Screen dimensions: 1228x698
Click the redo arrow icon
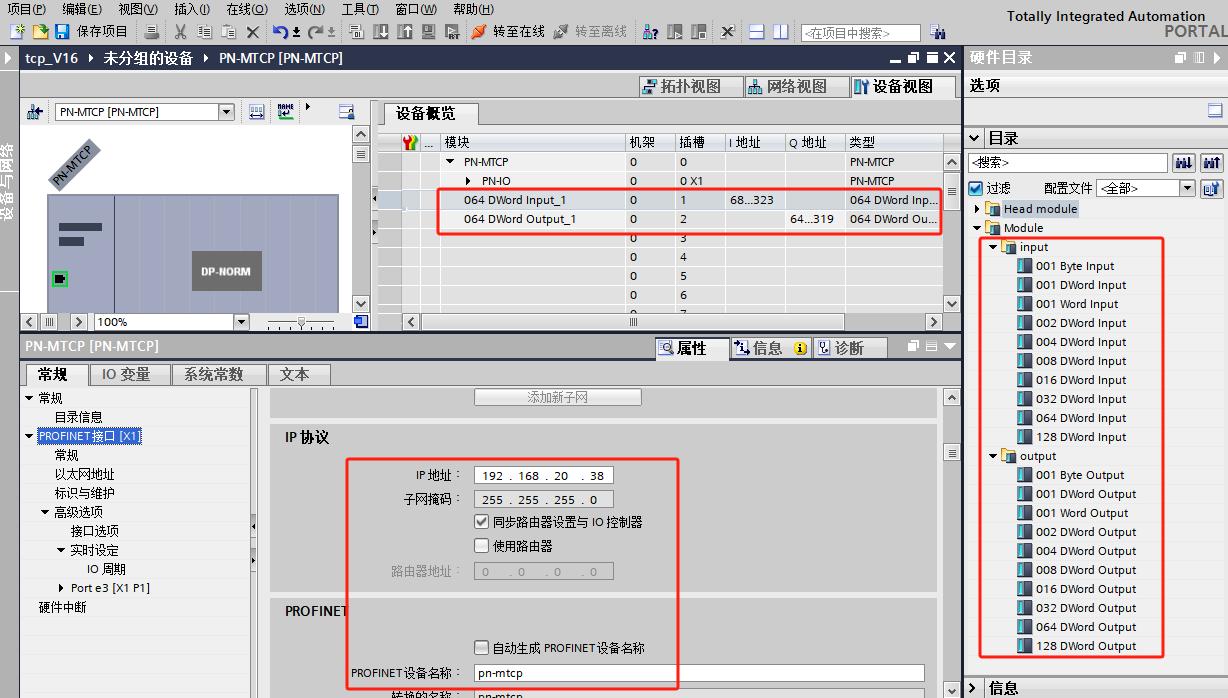tap(315, 32)
